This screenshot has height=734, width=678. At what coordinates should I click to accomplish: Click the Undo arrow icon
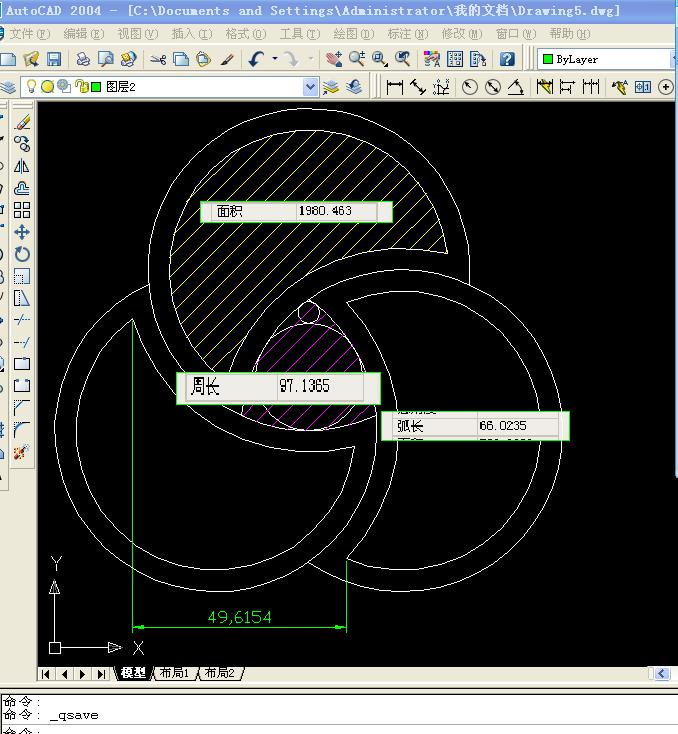pyautogui.click(x=256, y=59)
